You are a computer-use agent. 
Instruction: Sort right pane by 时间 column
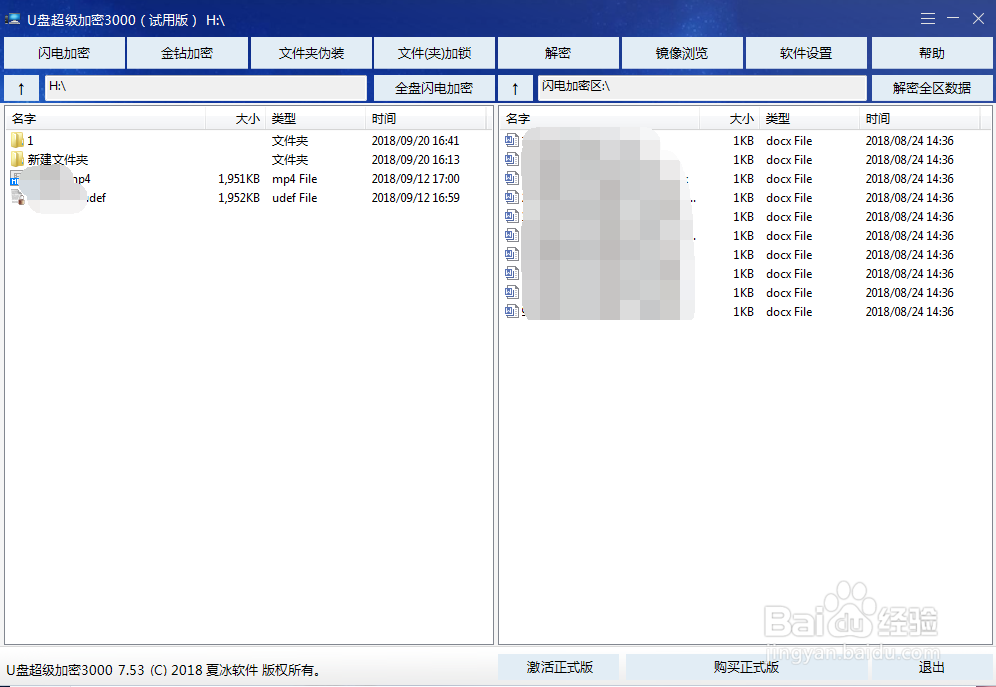920,119
